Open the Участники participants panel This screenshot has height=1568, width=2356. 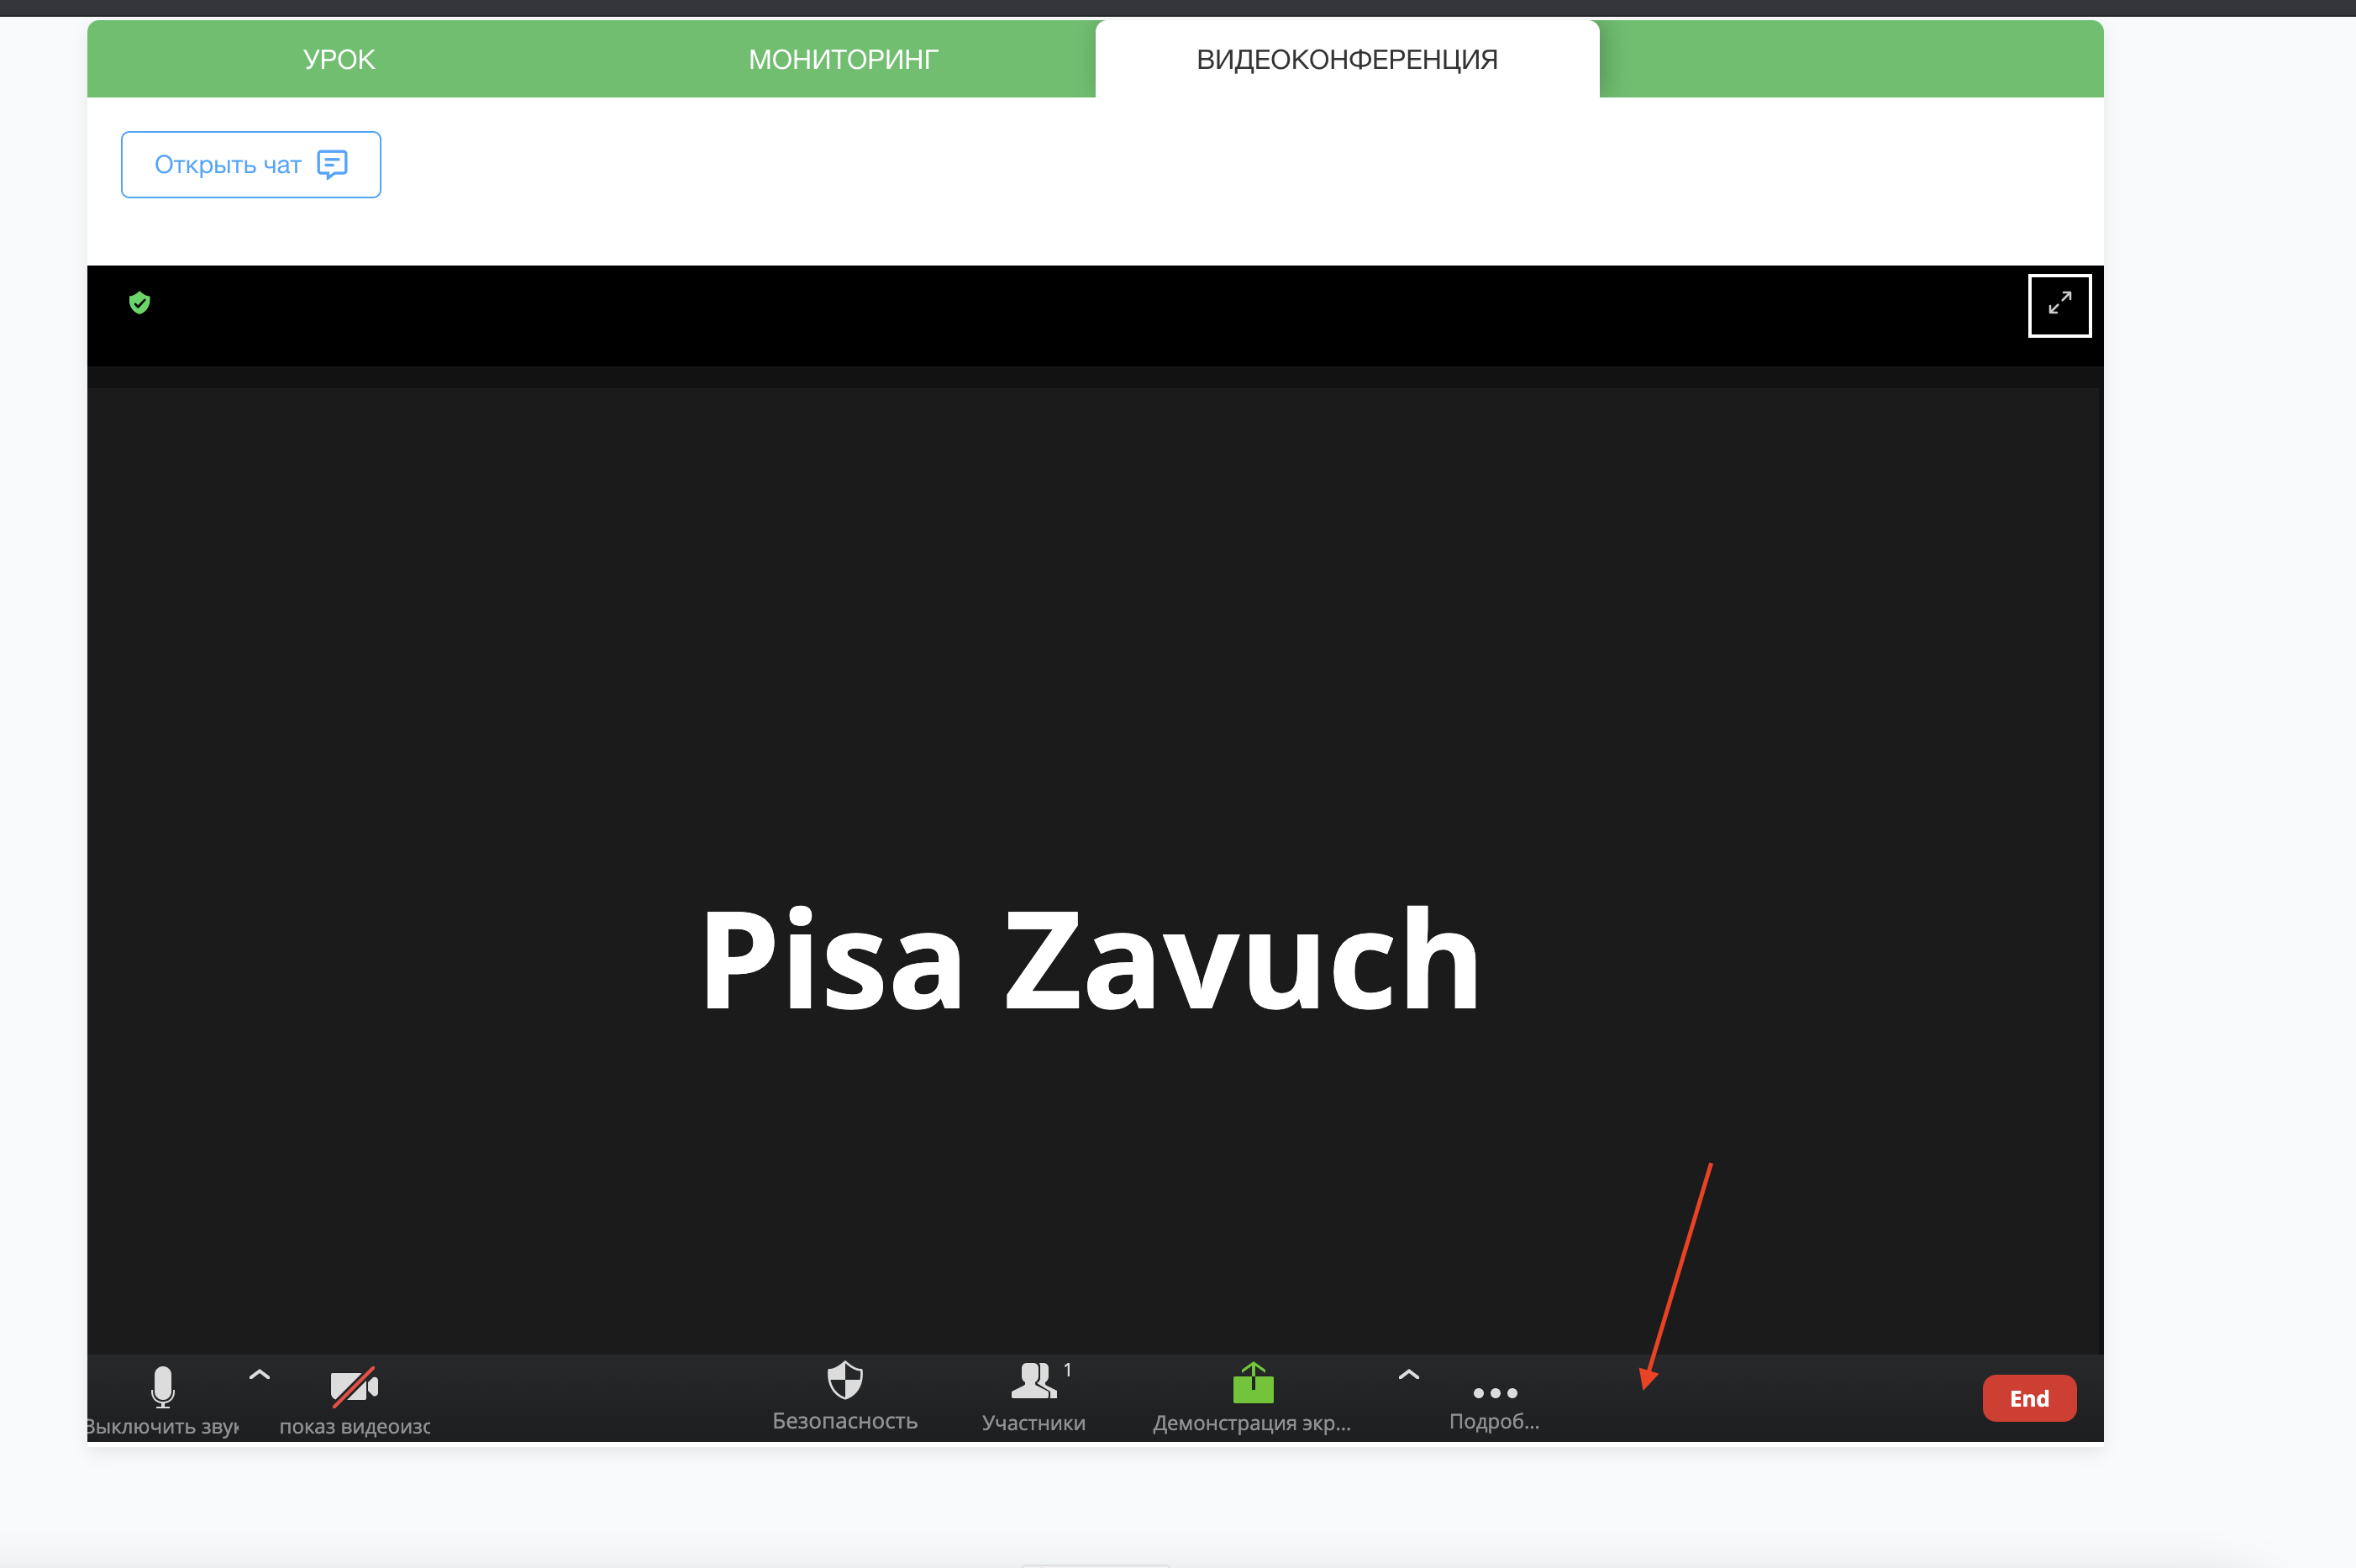[1033, 1385]
